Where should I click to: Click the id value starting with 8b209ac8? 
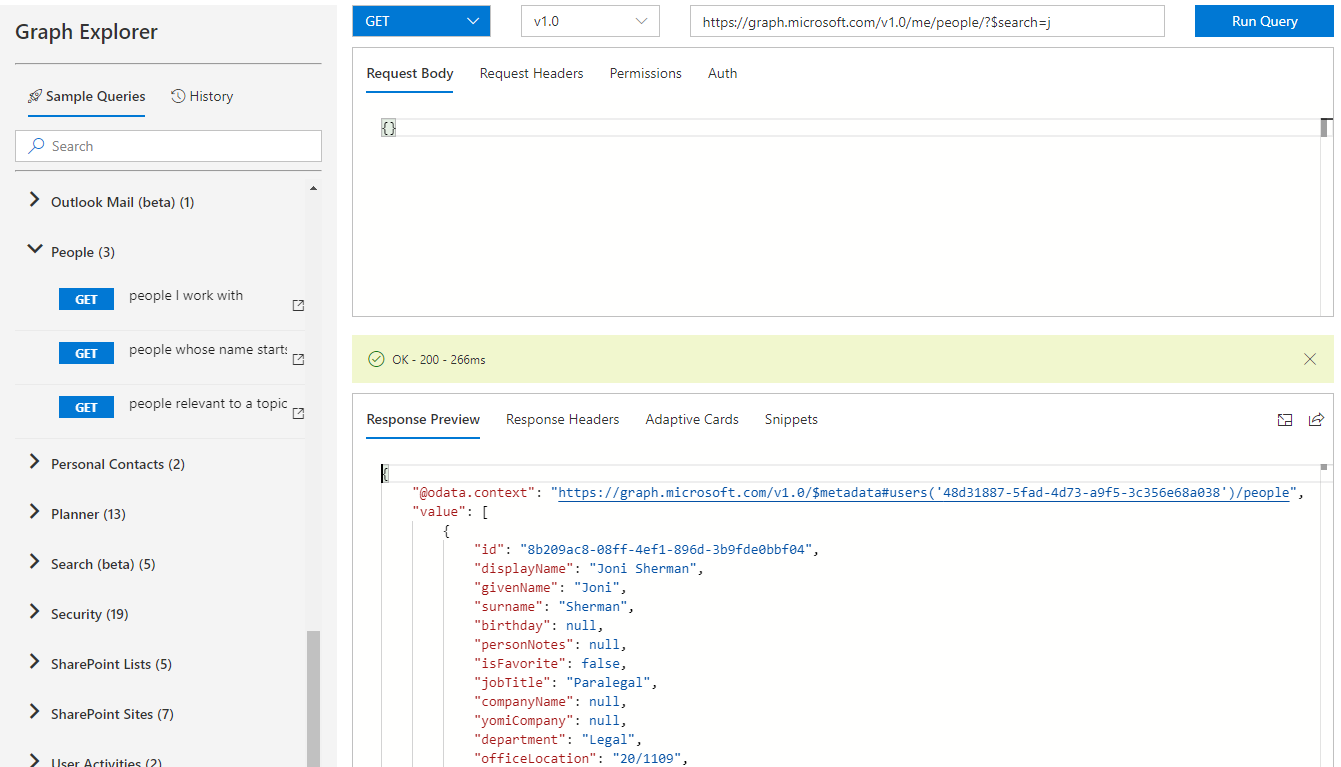[668, 550]
